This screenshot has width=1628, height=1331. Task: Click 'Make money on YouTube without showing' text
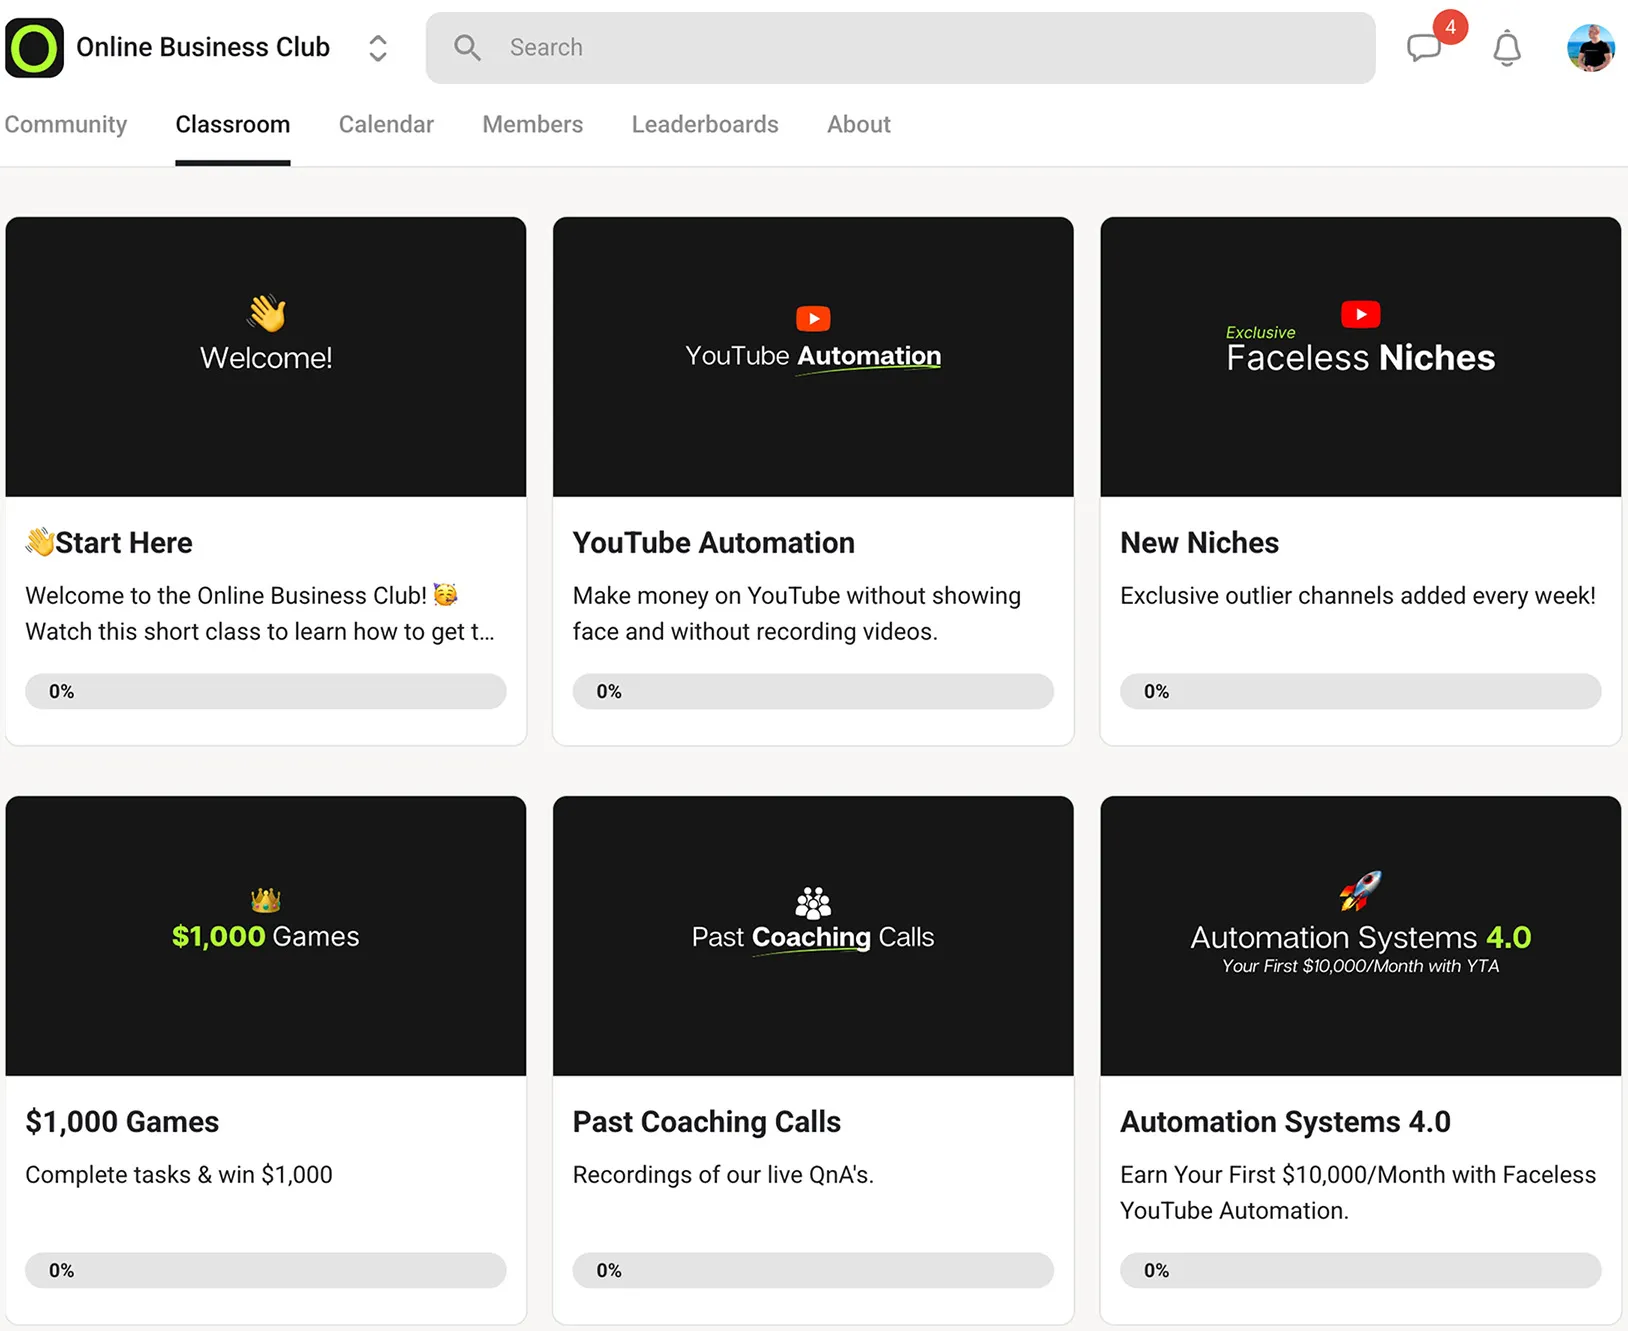click(797, 596)
